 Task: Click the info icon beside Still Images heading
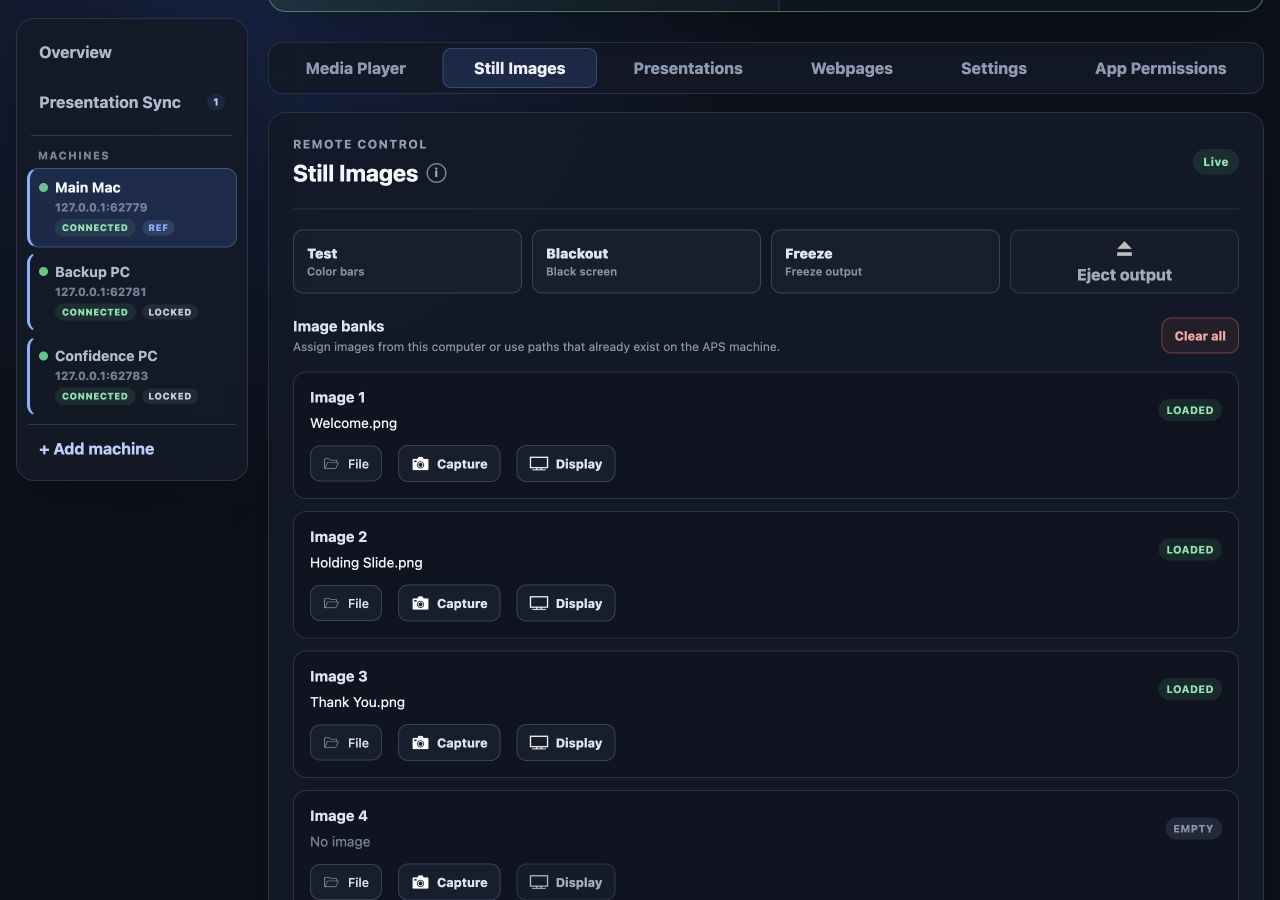(x=436, y=173)
